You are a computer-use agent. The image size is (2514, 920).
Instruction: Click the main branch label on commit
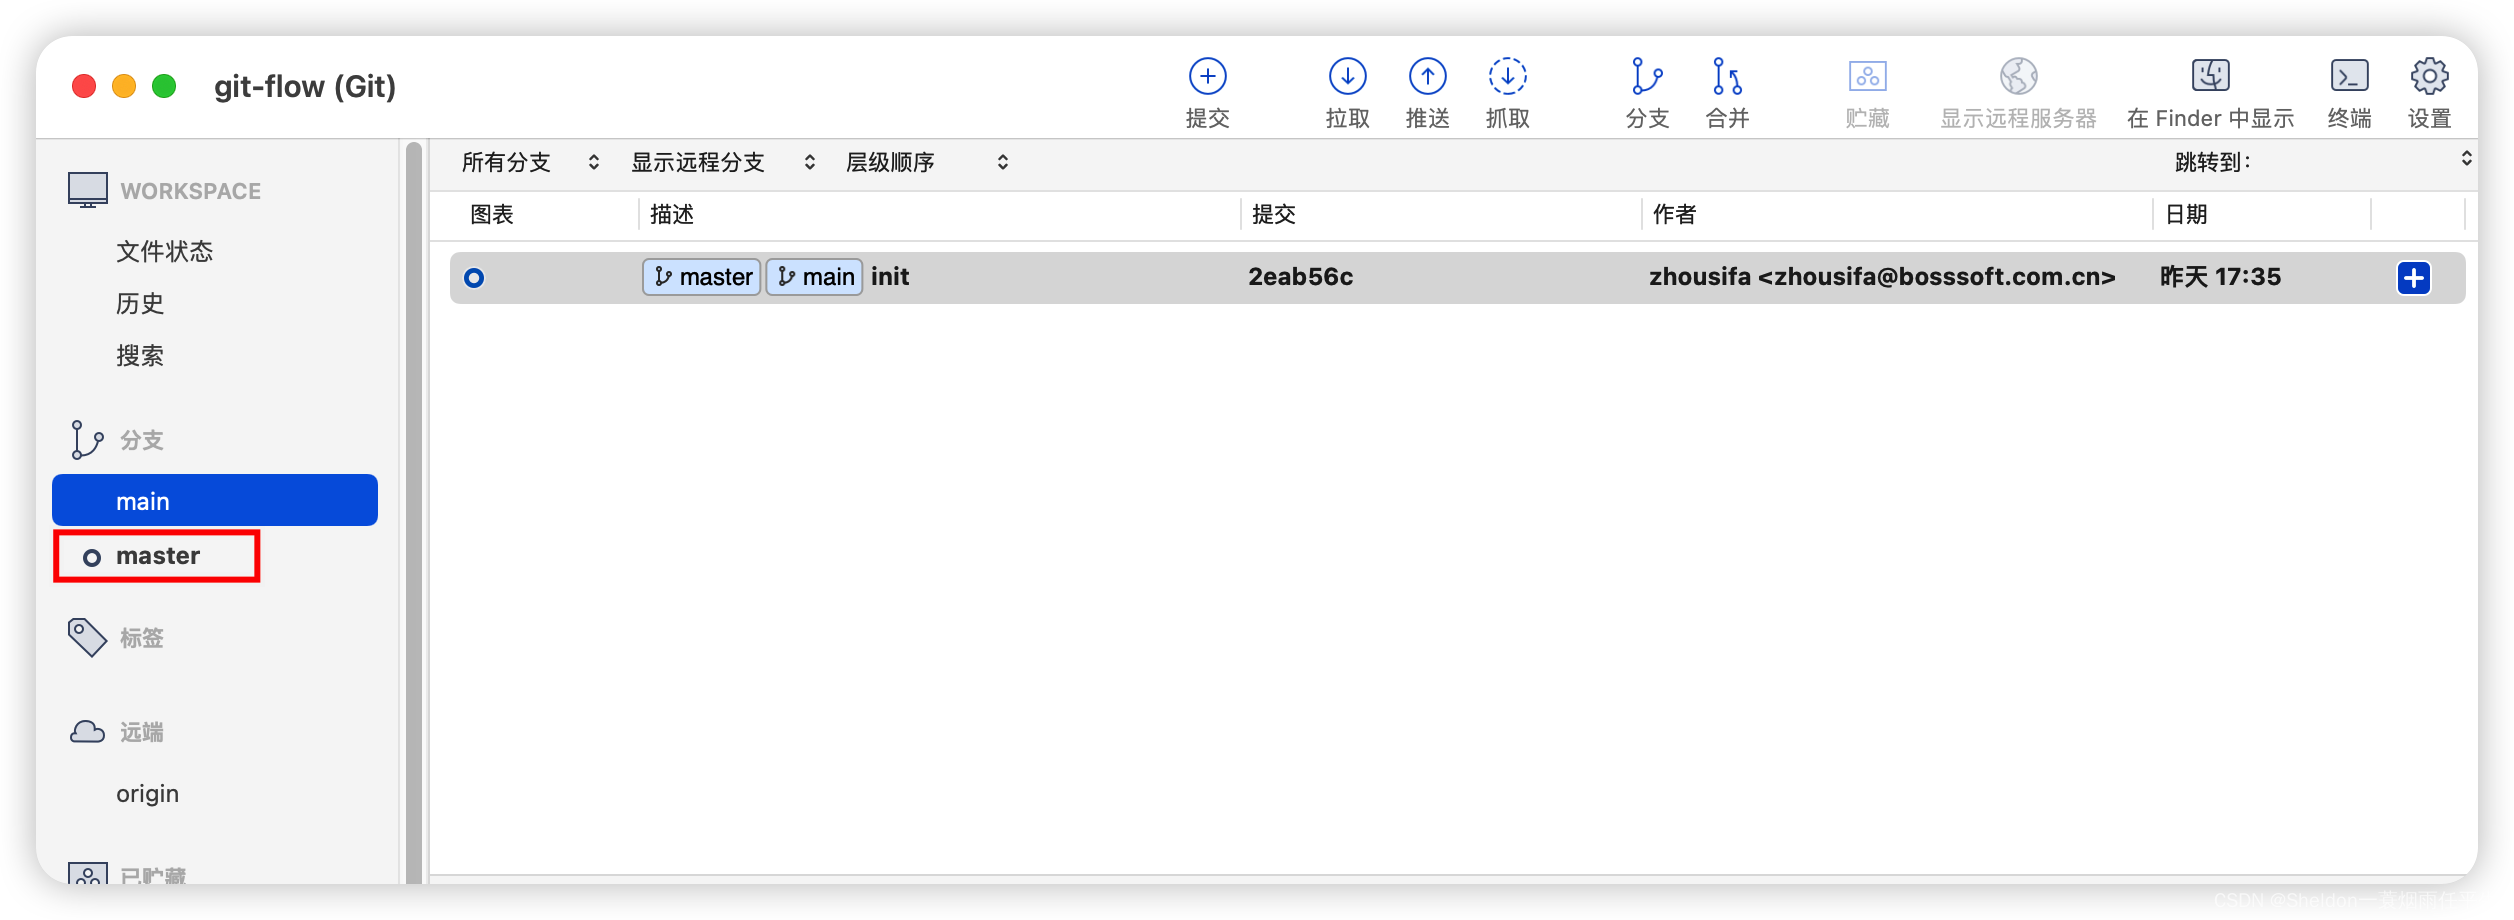click(815, 277)
